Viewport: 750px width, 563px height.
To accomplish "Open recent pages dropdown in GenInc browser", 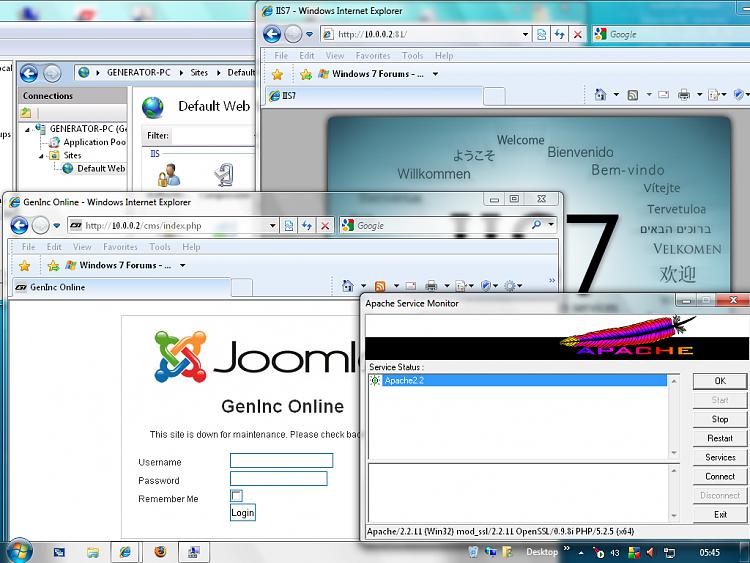I will click(56, 225).
